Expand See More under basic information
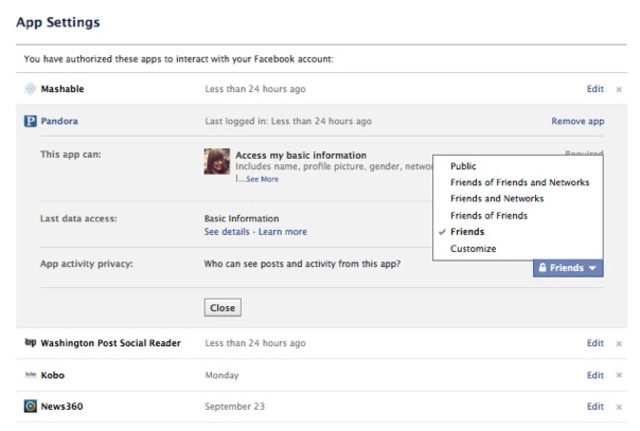Image resolution: width=640 pixels, height=431 pixels. pyautogui.click(x=262, y=179)
